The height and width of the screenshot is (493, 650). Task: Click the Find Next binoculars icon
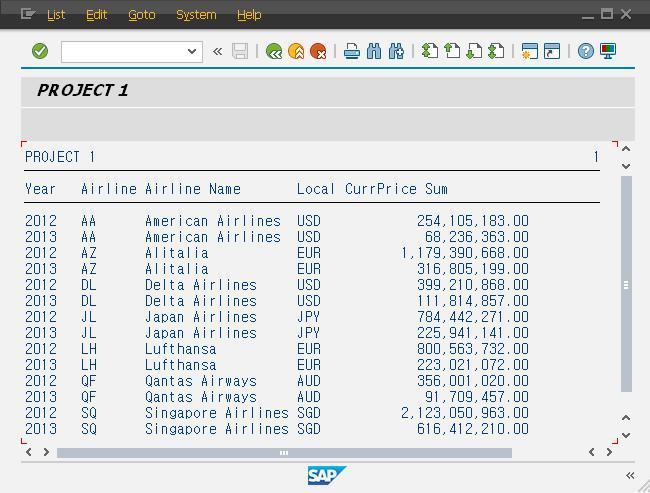pos(396,51)
